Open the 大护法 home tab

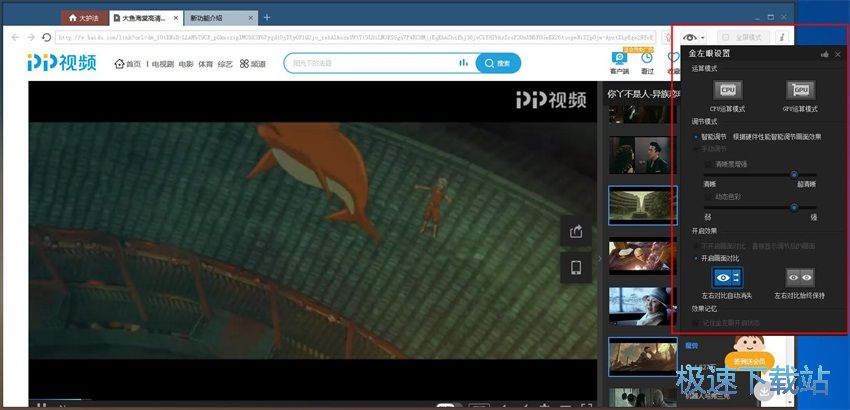point(84,18)
